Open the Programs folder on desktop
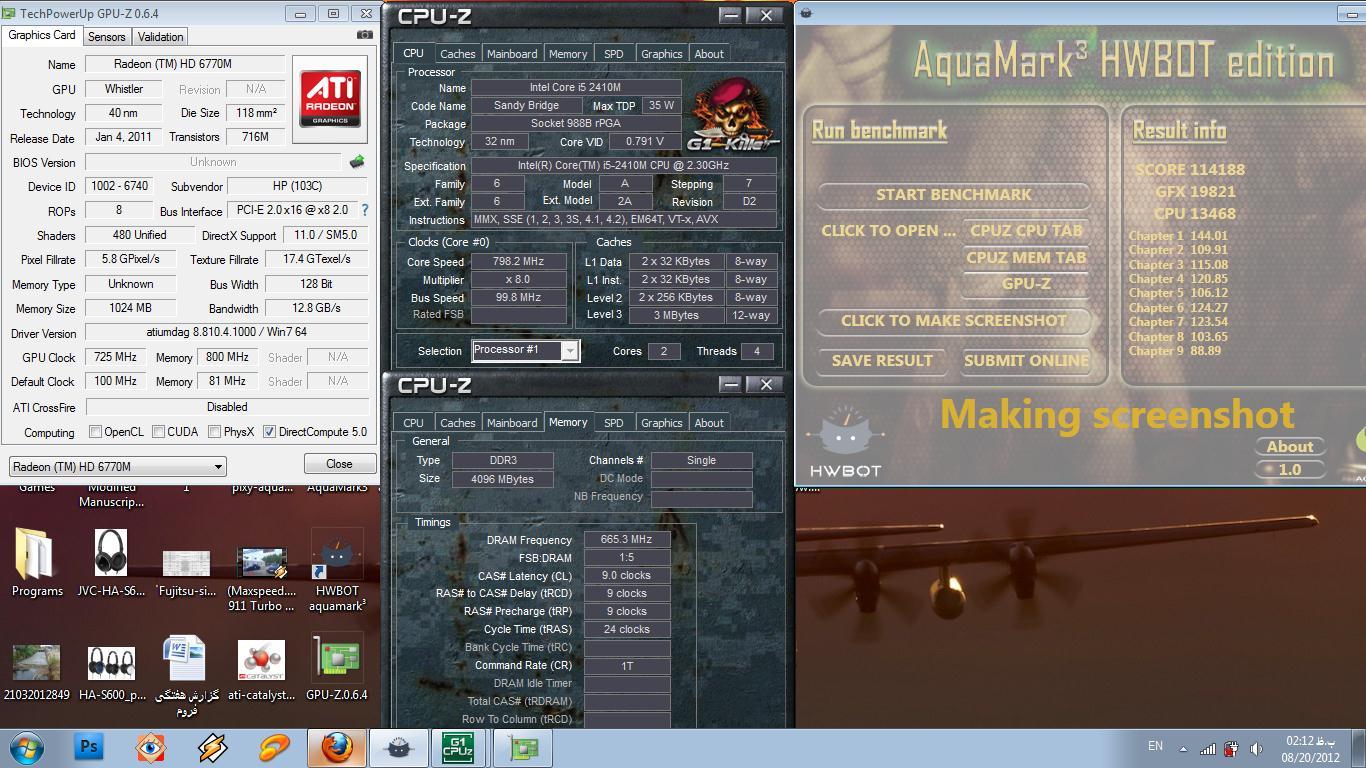 37,562
